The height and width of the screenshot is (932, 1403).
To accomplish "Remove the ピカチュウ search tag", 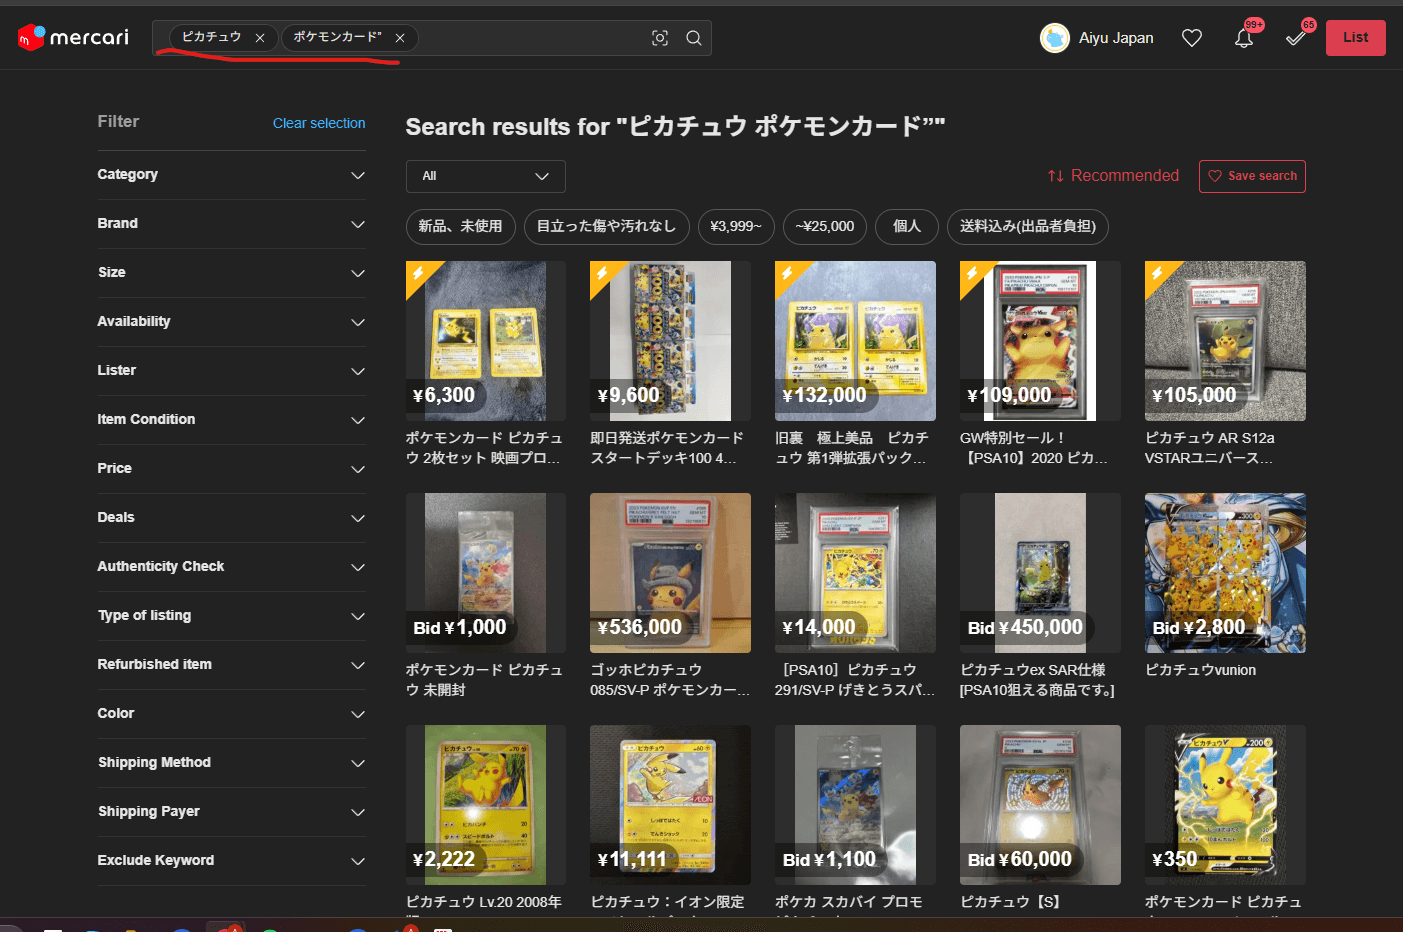I will pyautogui.click(x=260, y=38).
